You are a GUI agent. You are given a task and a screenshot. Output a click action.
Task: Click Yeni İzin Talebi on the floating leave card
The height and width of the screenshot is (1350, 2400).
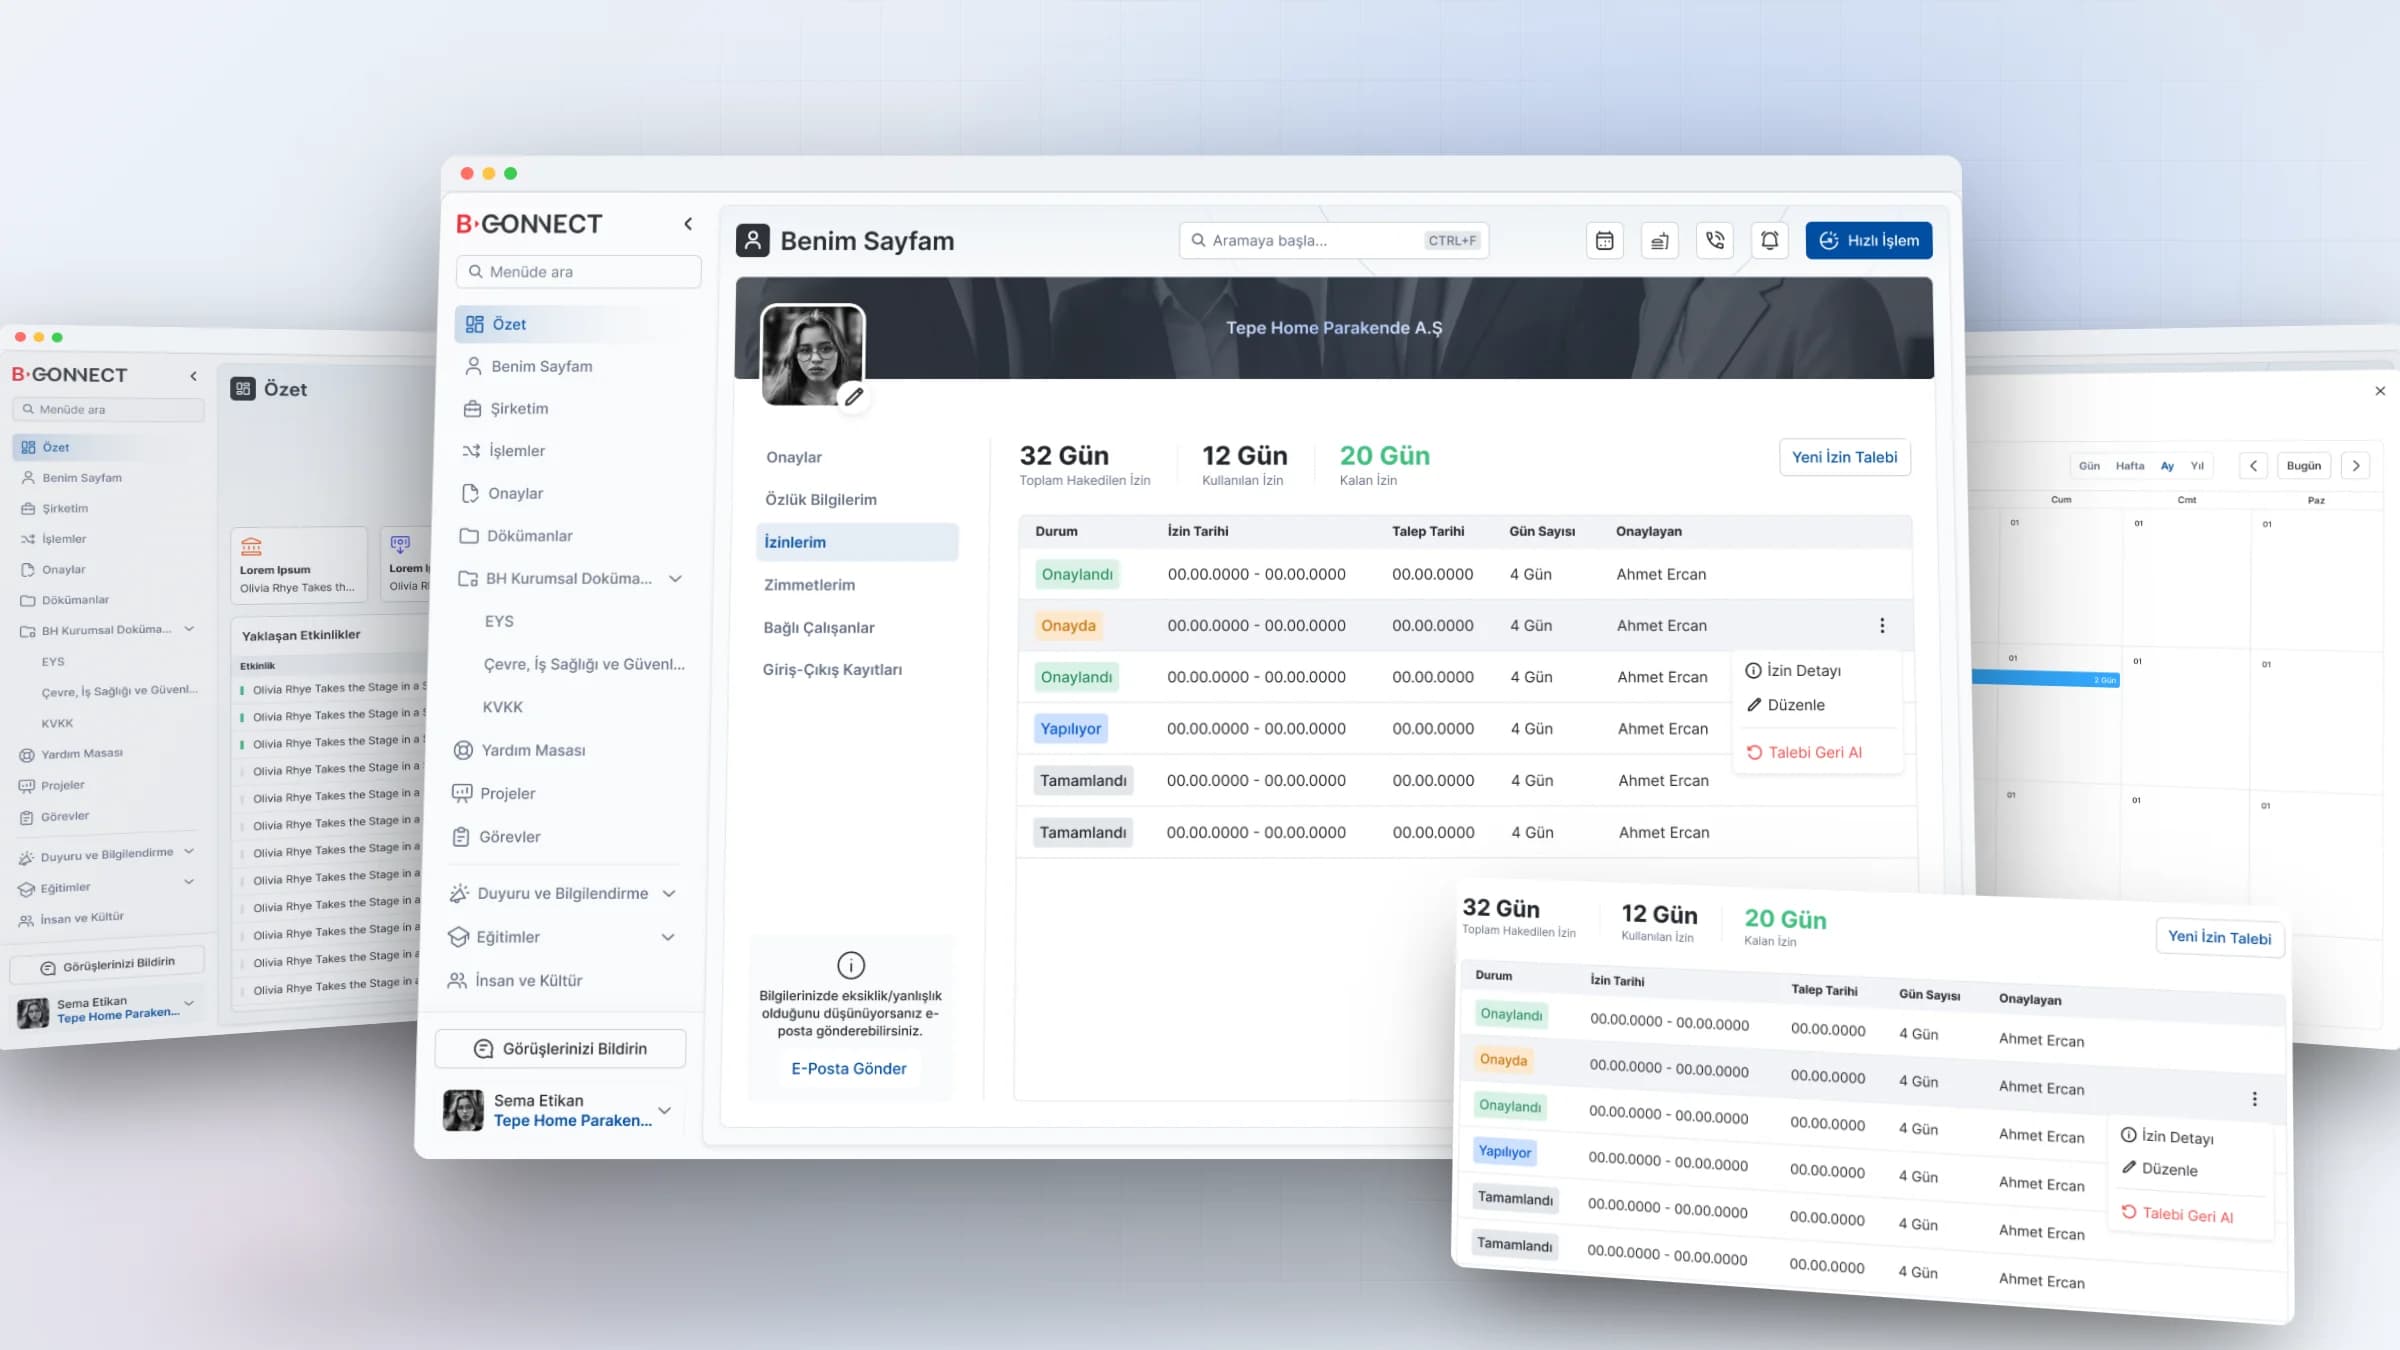2219,937
